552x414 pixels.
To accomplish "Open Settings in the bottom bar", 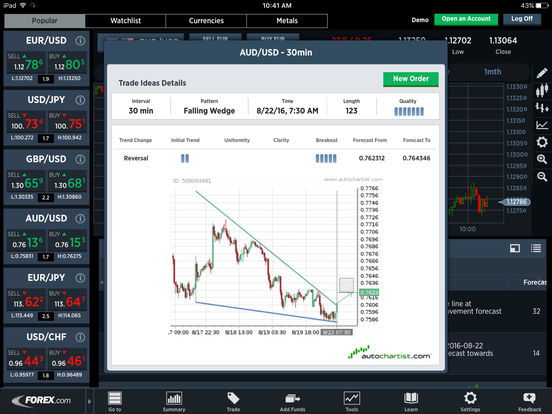I will click(470, 402).
